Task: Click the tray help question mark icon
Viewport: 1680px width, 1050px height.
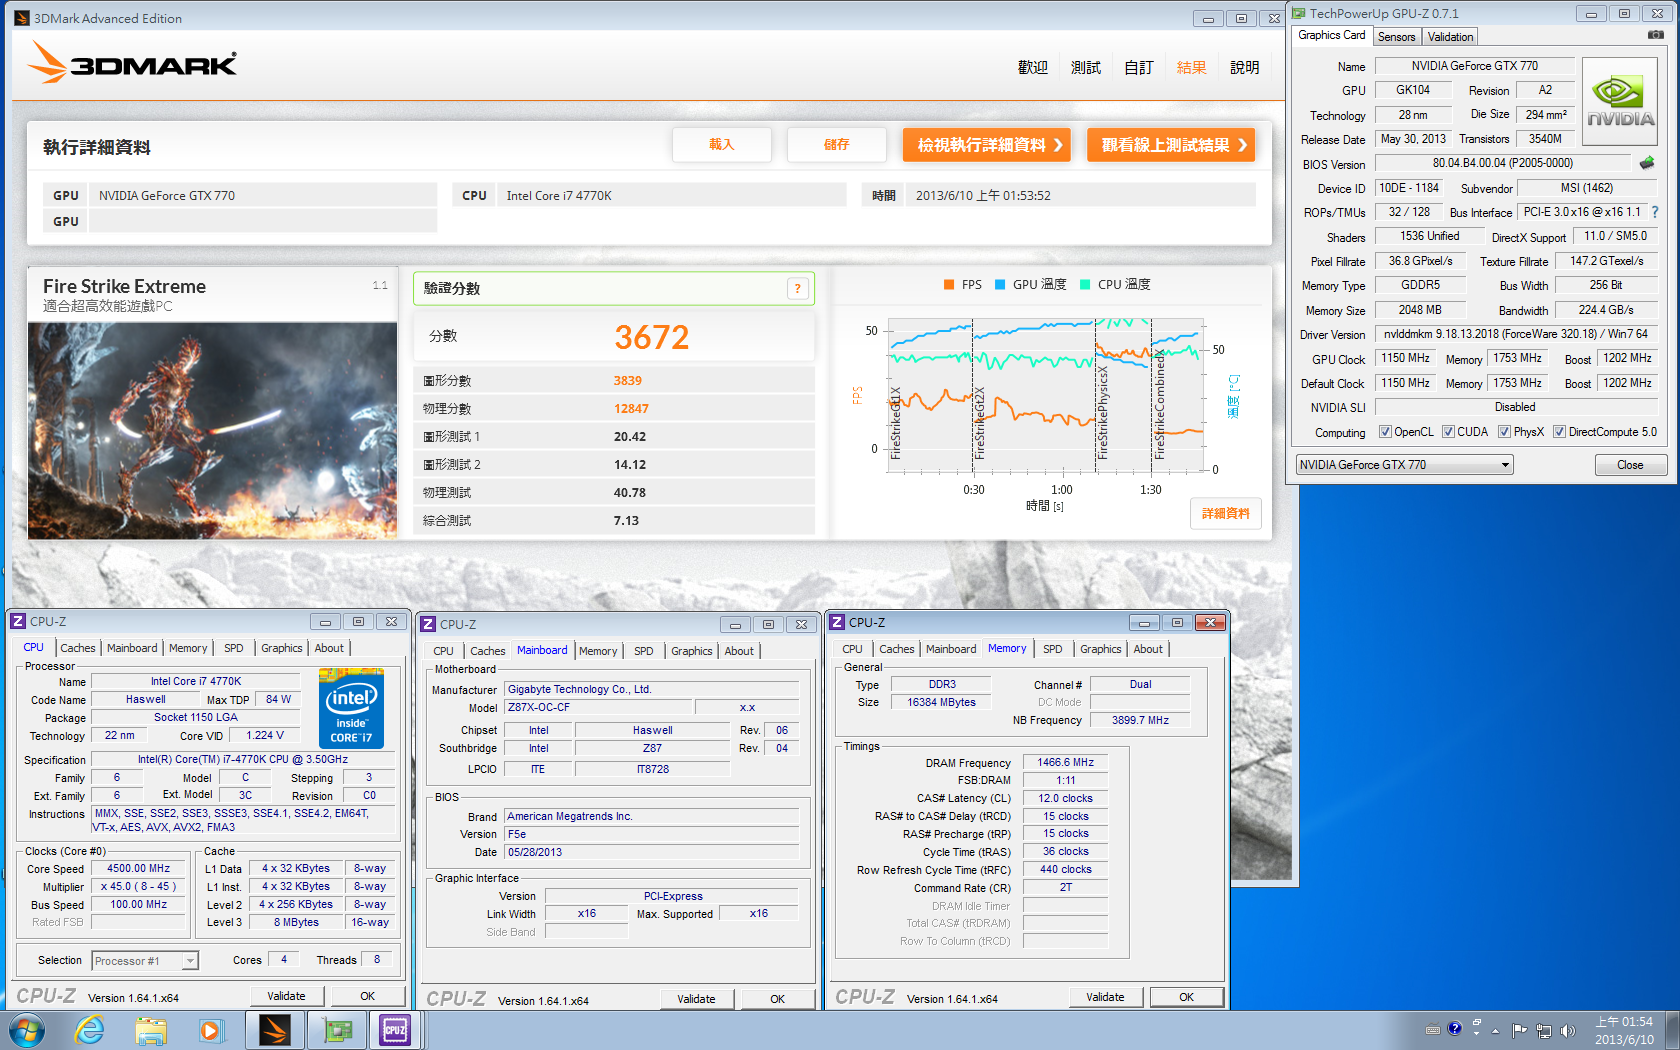Action: (x=1455, y=1028)
